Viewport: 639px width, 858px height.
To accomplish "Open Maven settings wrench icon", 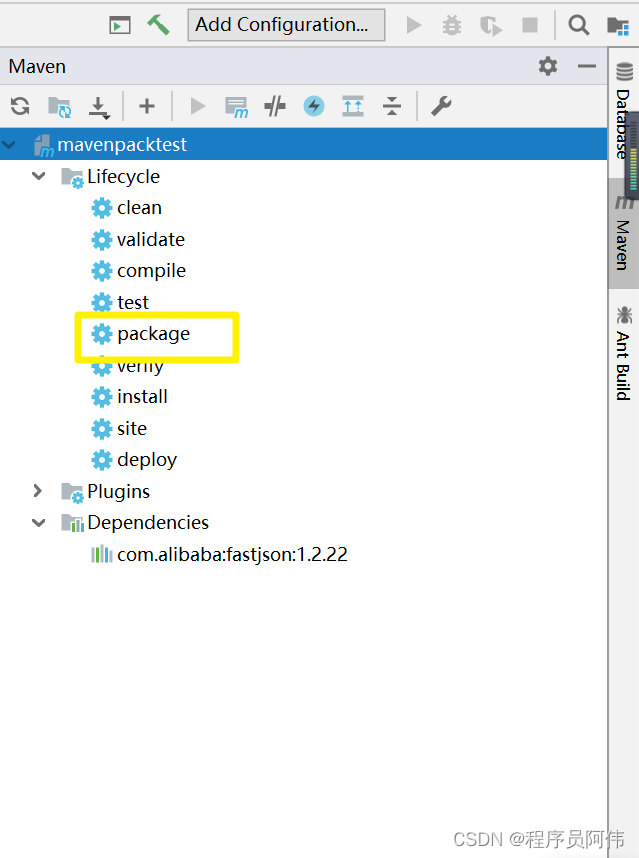I will (x=441, y=106).
